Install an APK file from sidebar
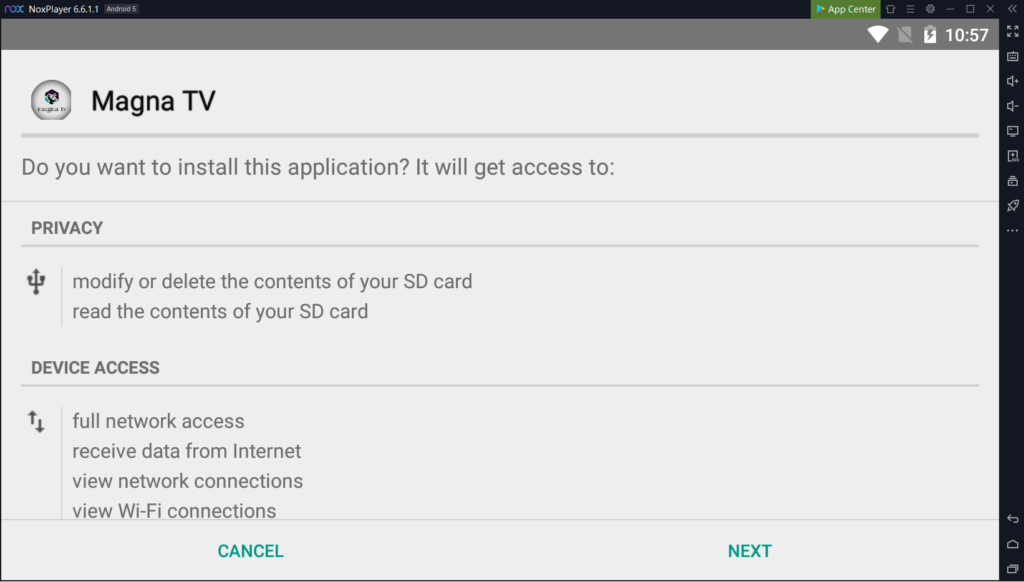Screen dimensions: 1024x582 coord(1012,156)
